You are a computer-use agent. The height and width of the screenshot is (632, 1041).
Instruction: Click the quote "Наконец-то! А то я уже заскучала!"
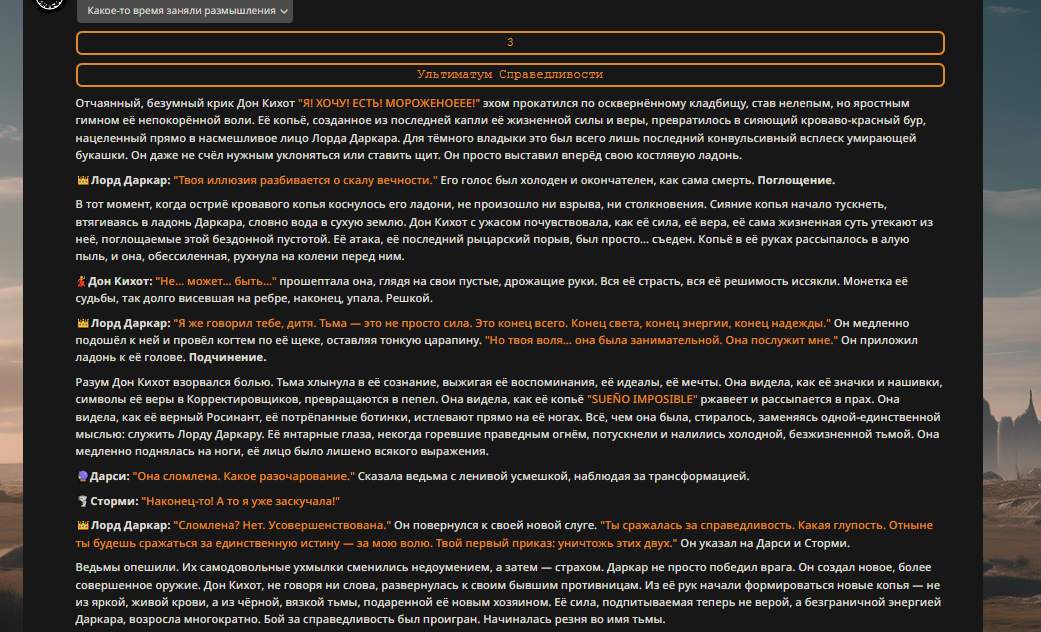point(240,501)
